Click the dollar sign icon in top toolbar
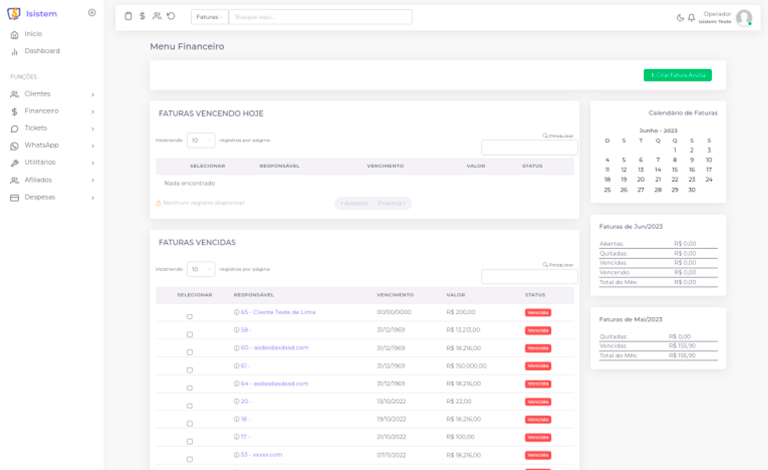This screenshot has width=768, height=470. (142, 17)
